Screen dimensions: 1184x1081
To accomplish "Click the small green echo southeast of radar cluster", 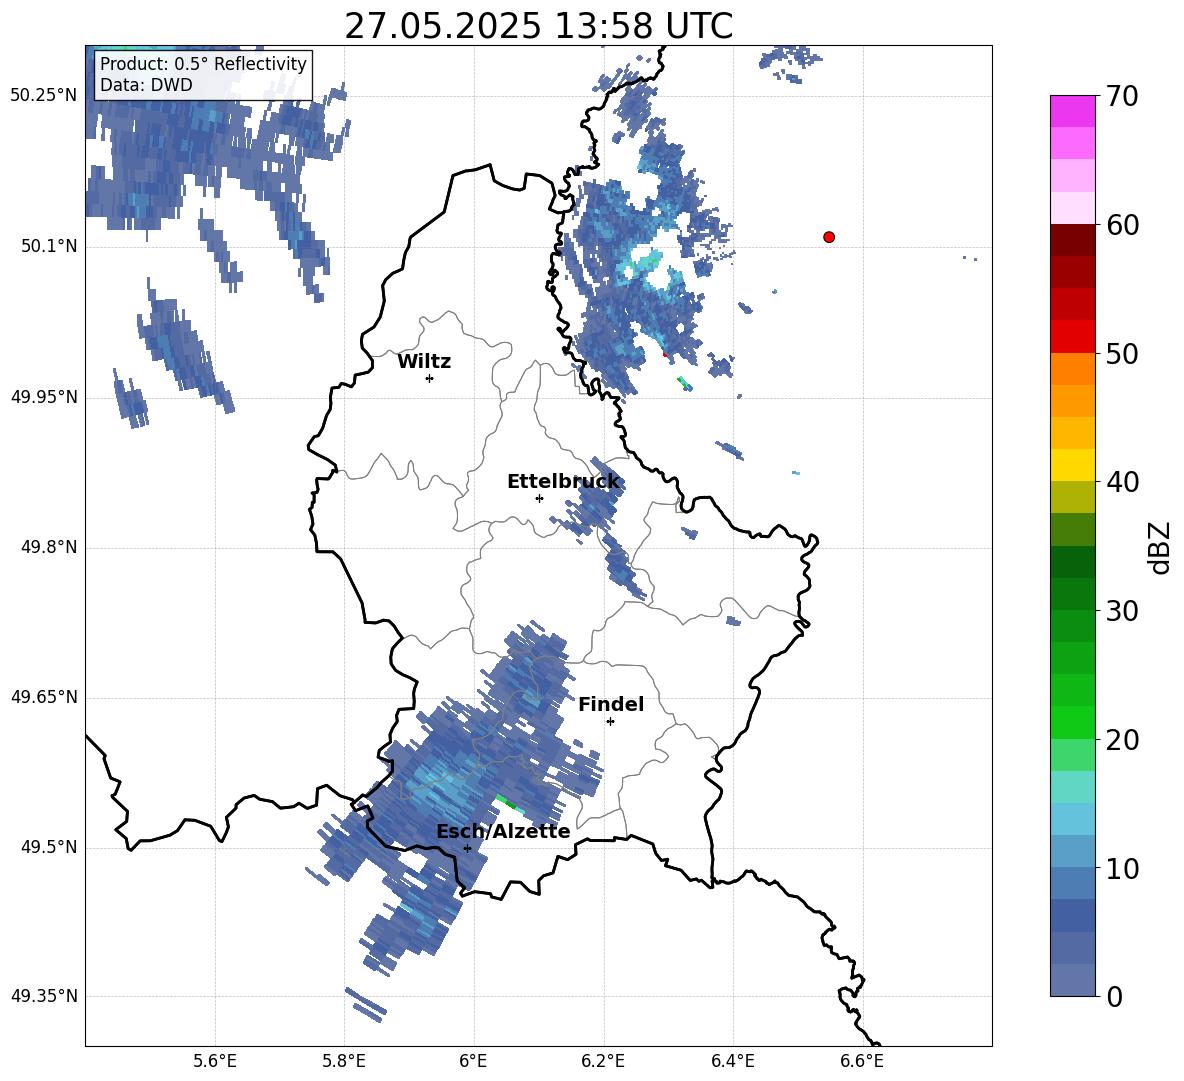I will click(684, 383).
